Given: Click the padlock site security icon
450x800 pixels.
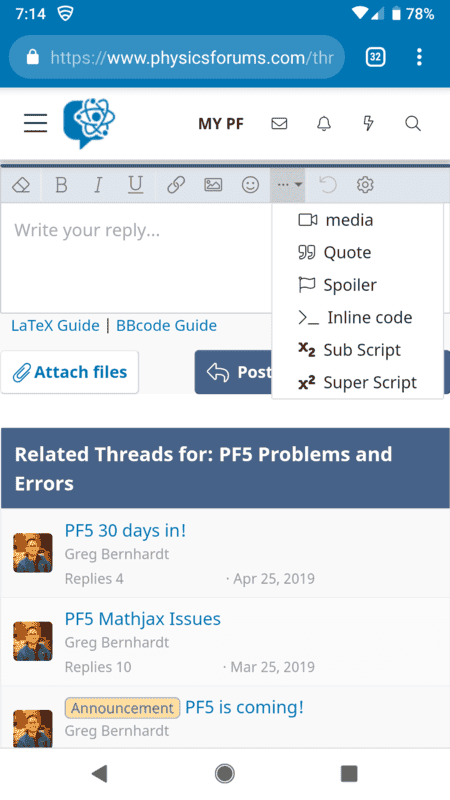Looking at the screenshot, I should point(33,57).
